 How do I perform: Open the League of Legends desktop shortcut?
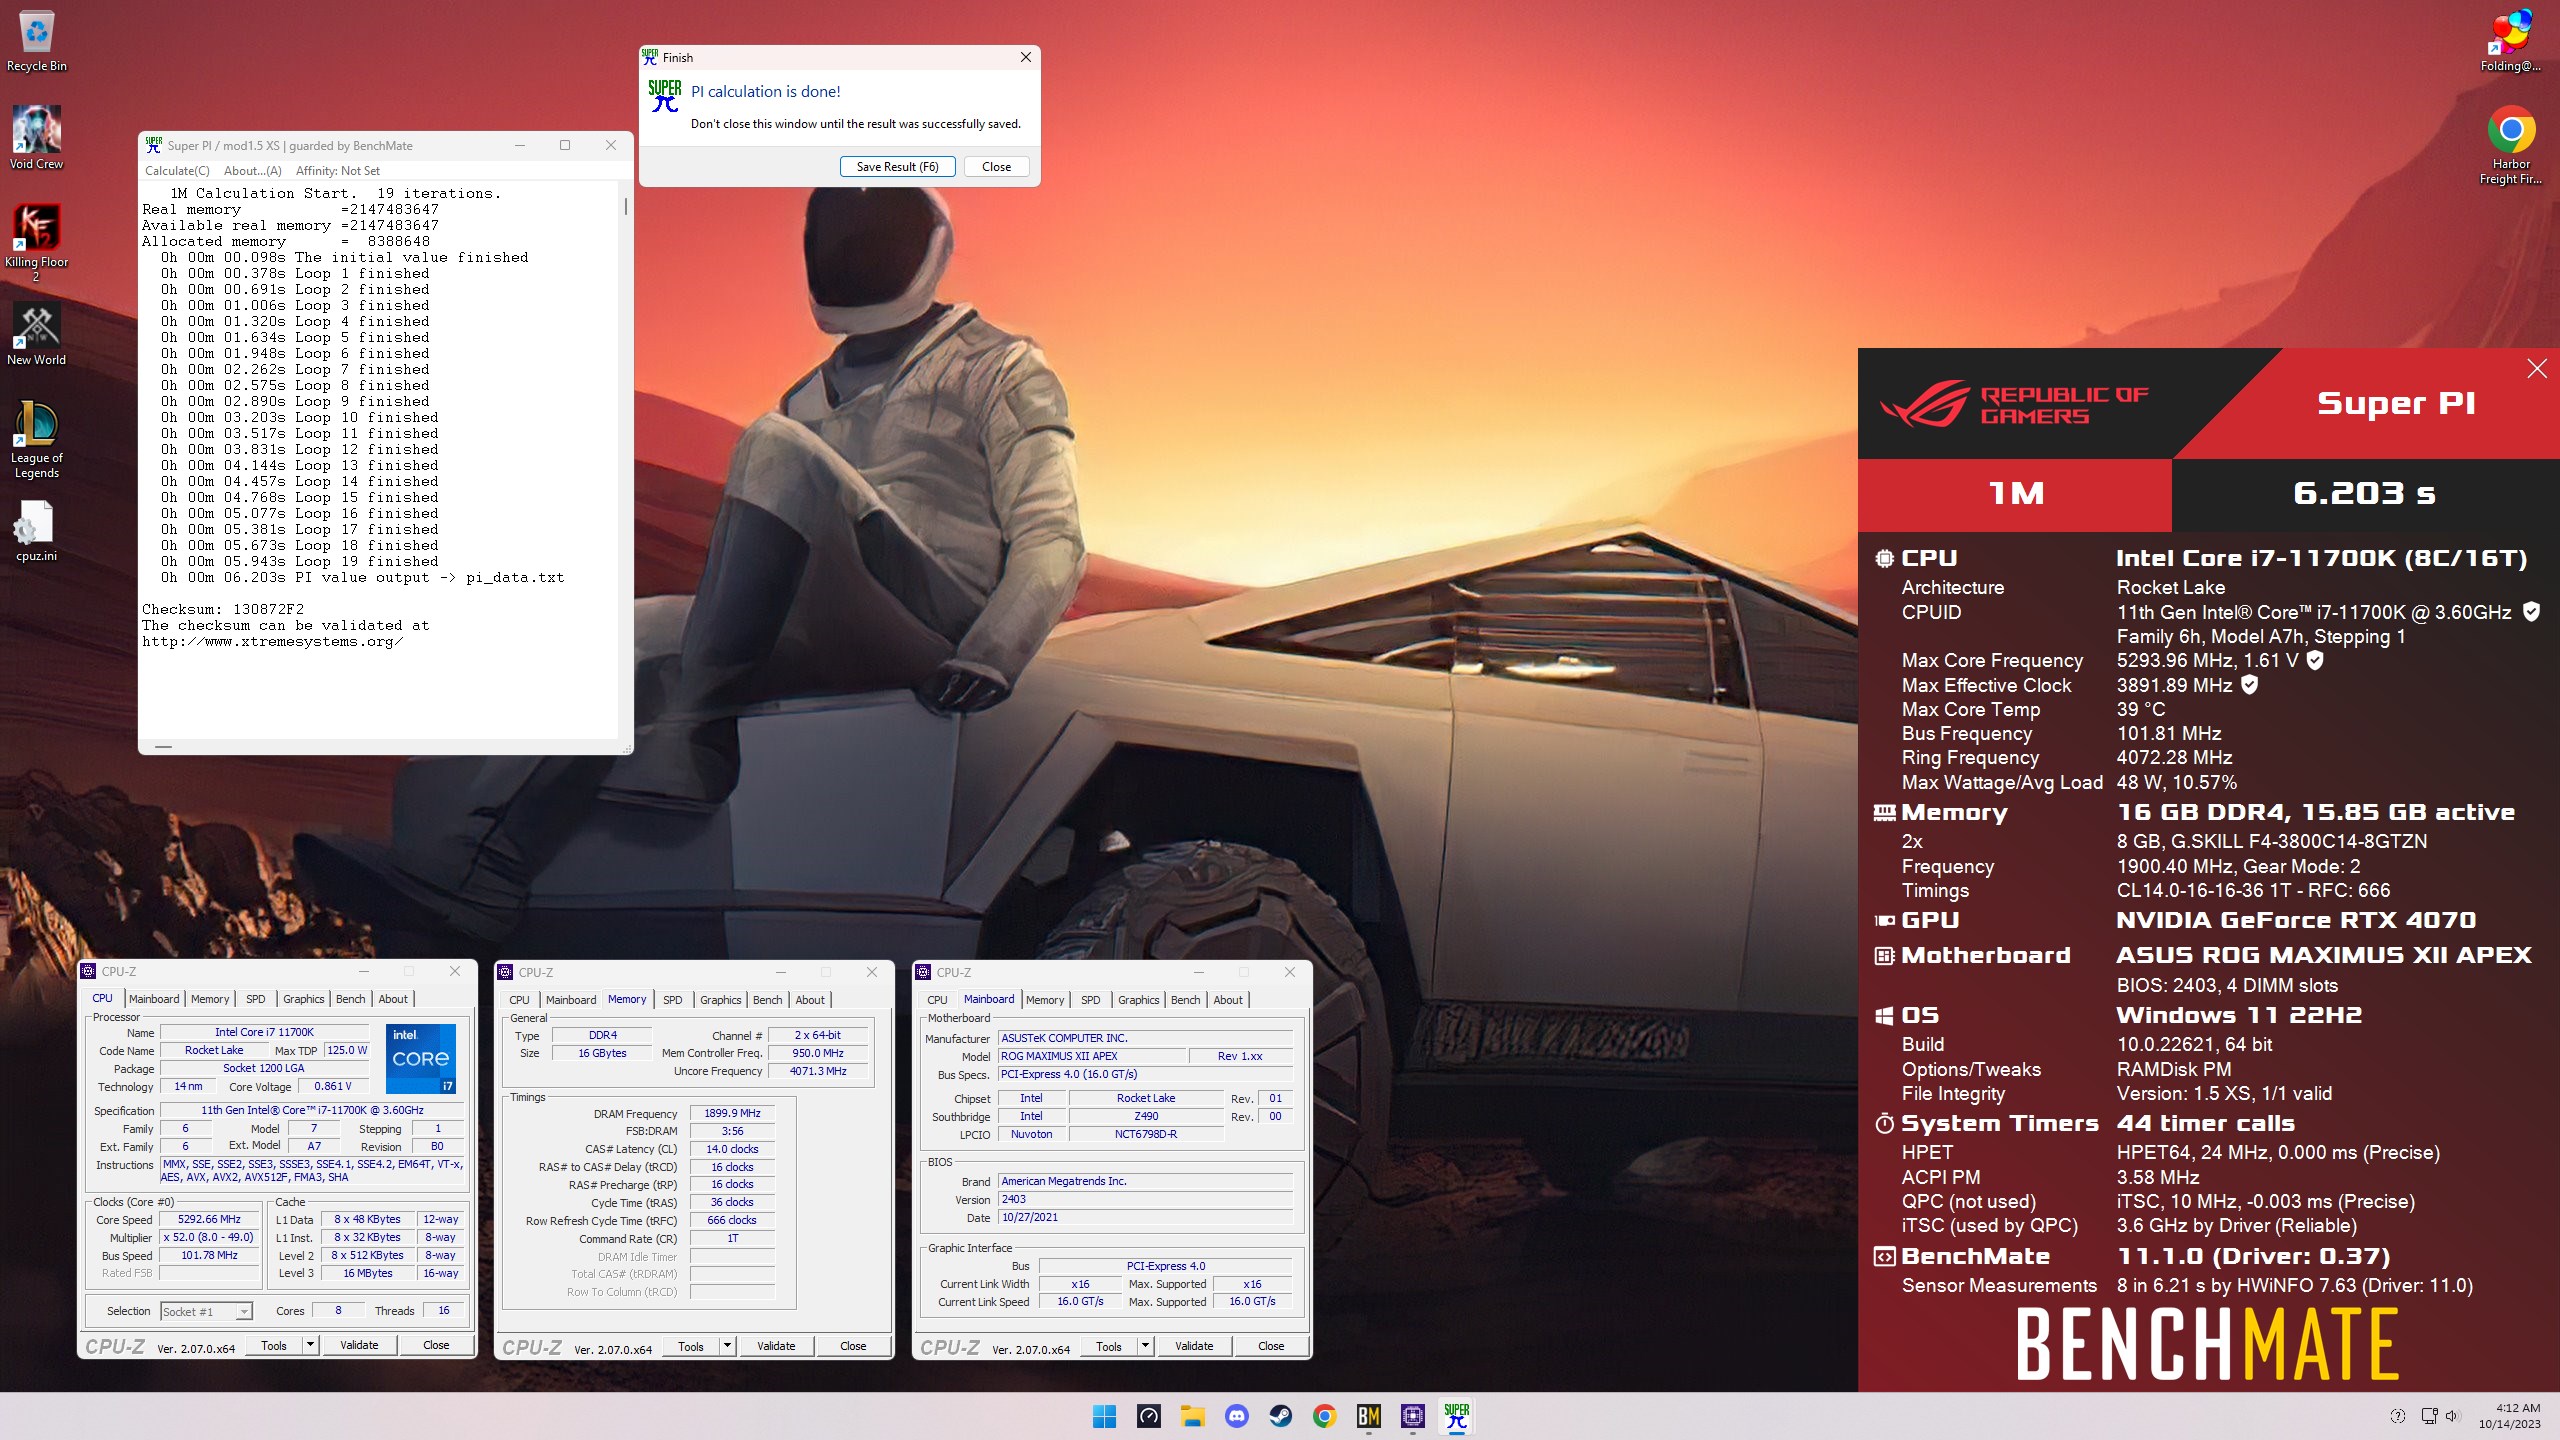pos(37,440)
